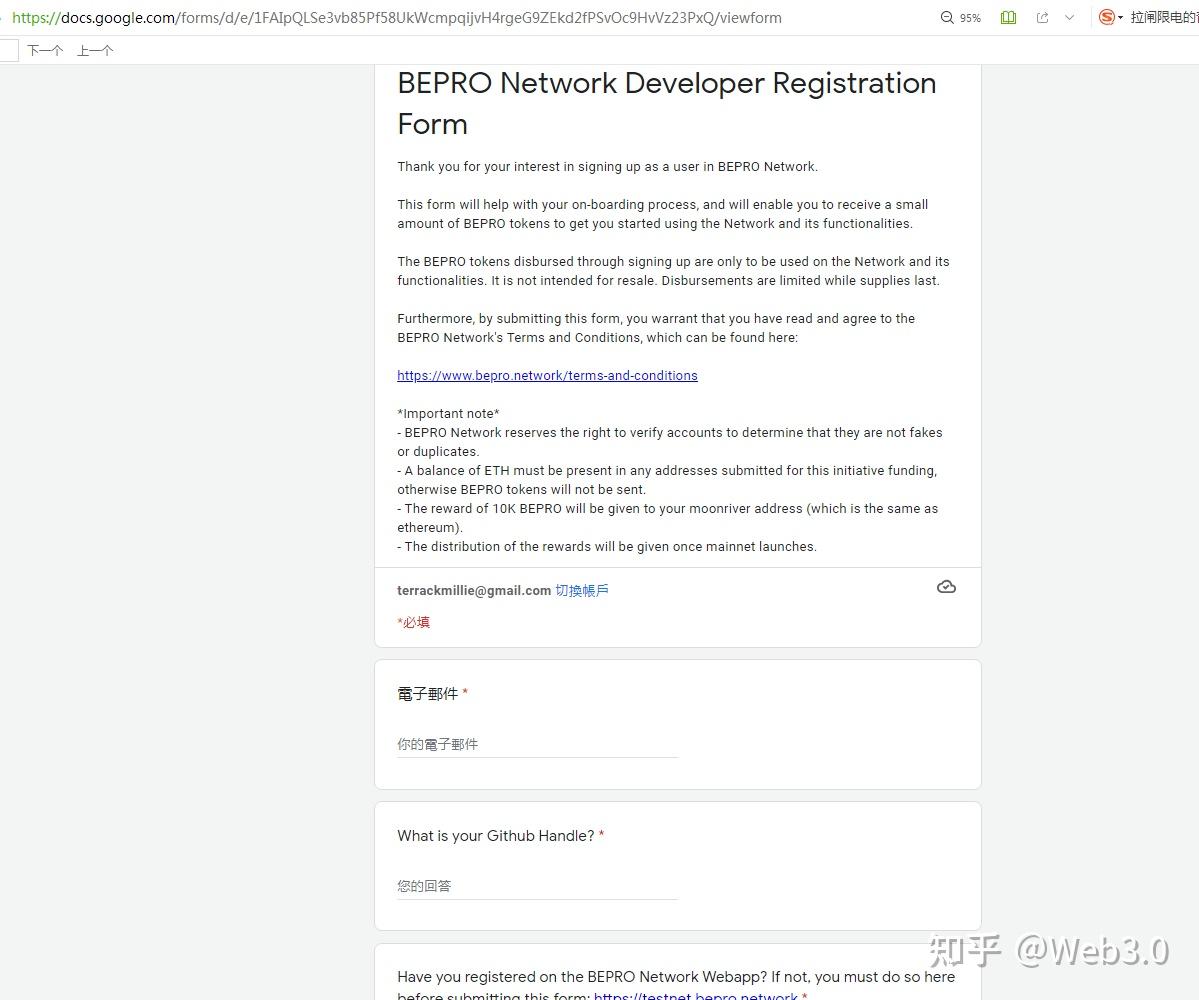
Task: Click the share page icon in the toolbar
Action: click(1041, 17)
